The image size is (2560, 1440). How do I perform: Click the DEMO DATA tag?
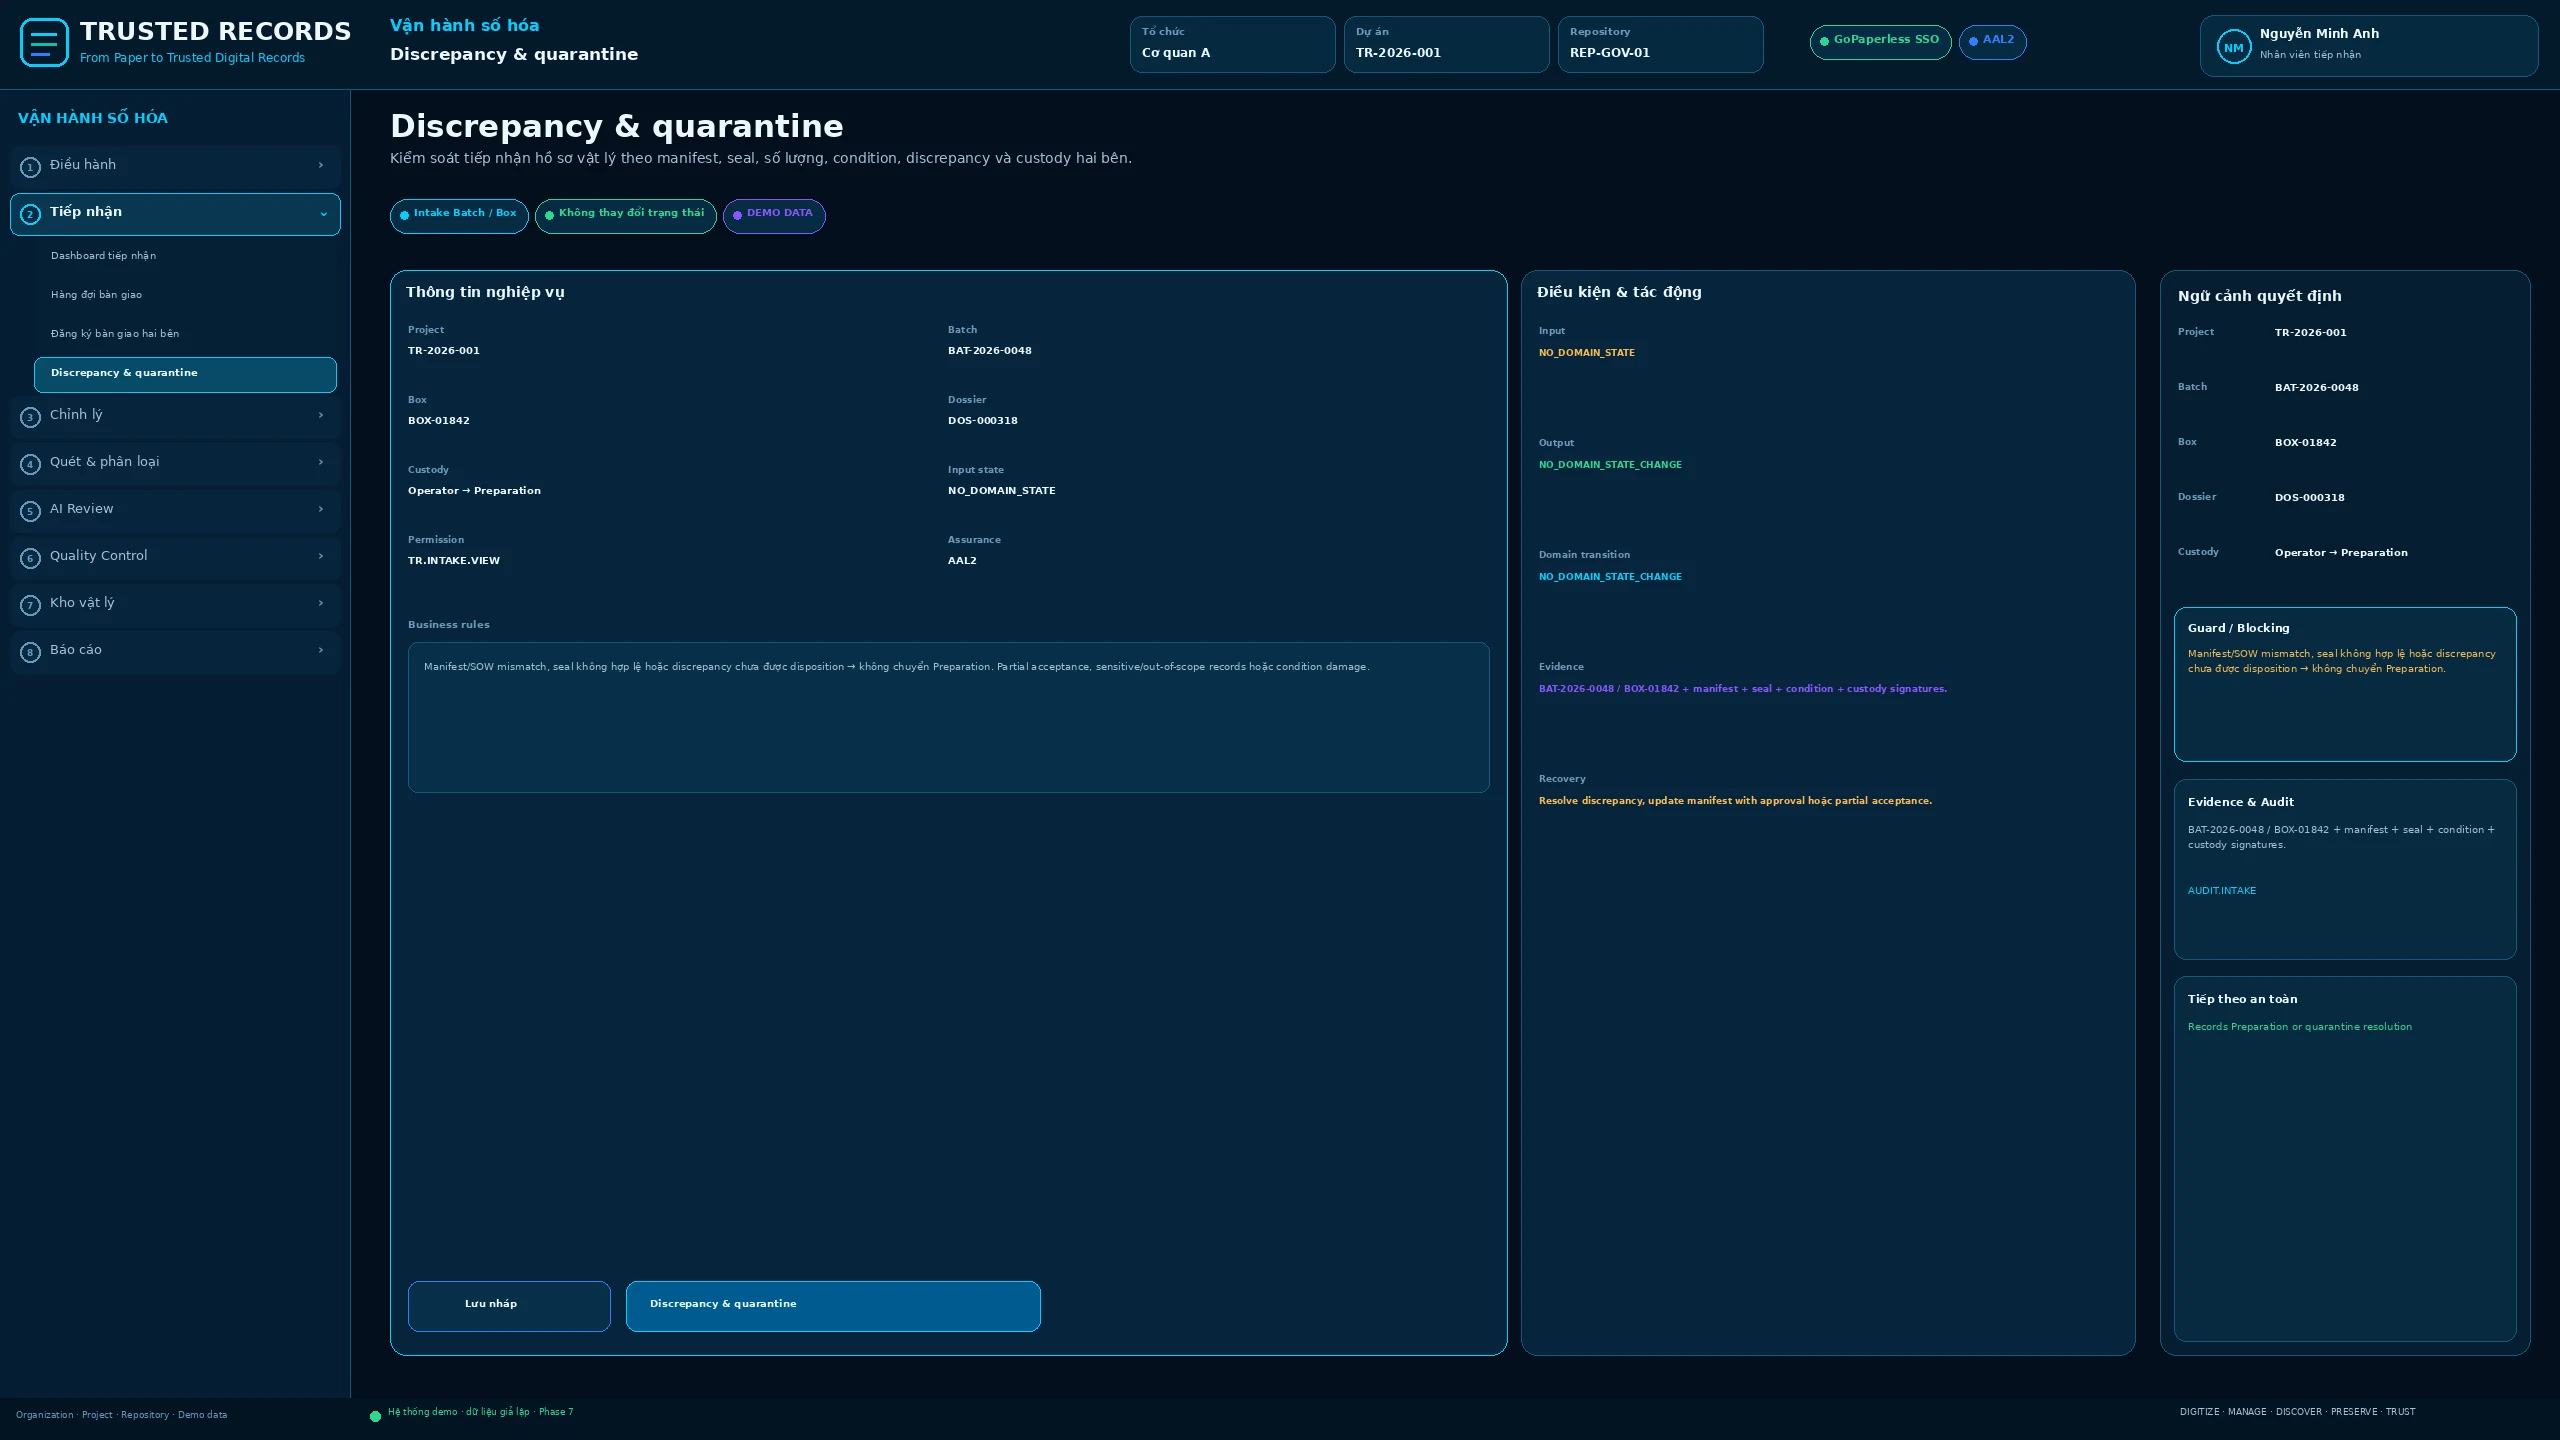[x=774, y=216]
